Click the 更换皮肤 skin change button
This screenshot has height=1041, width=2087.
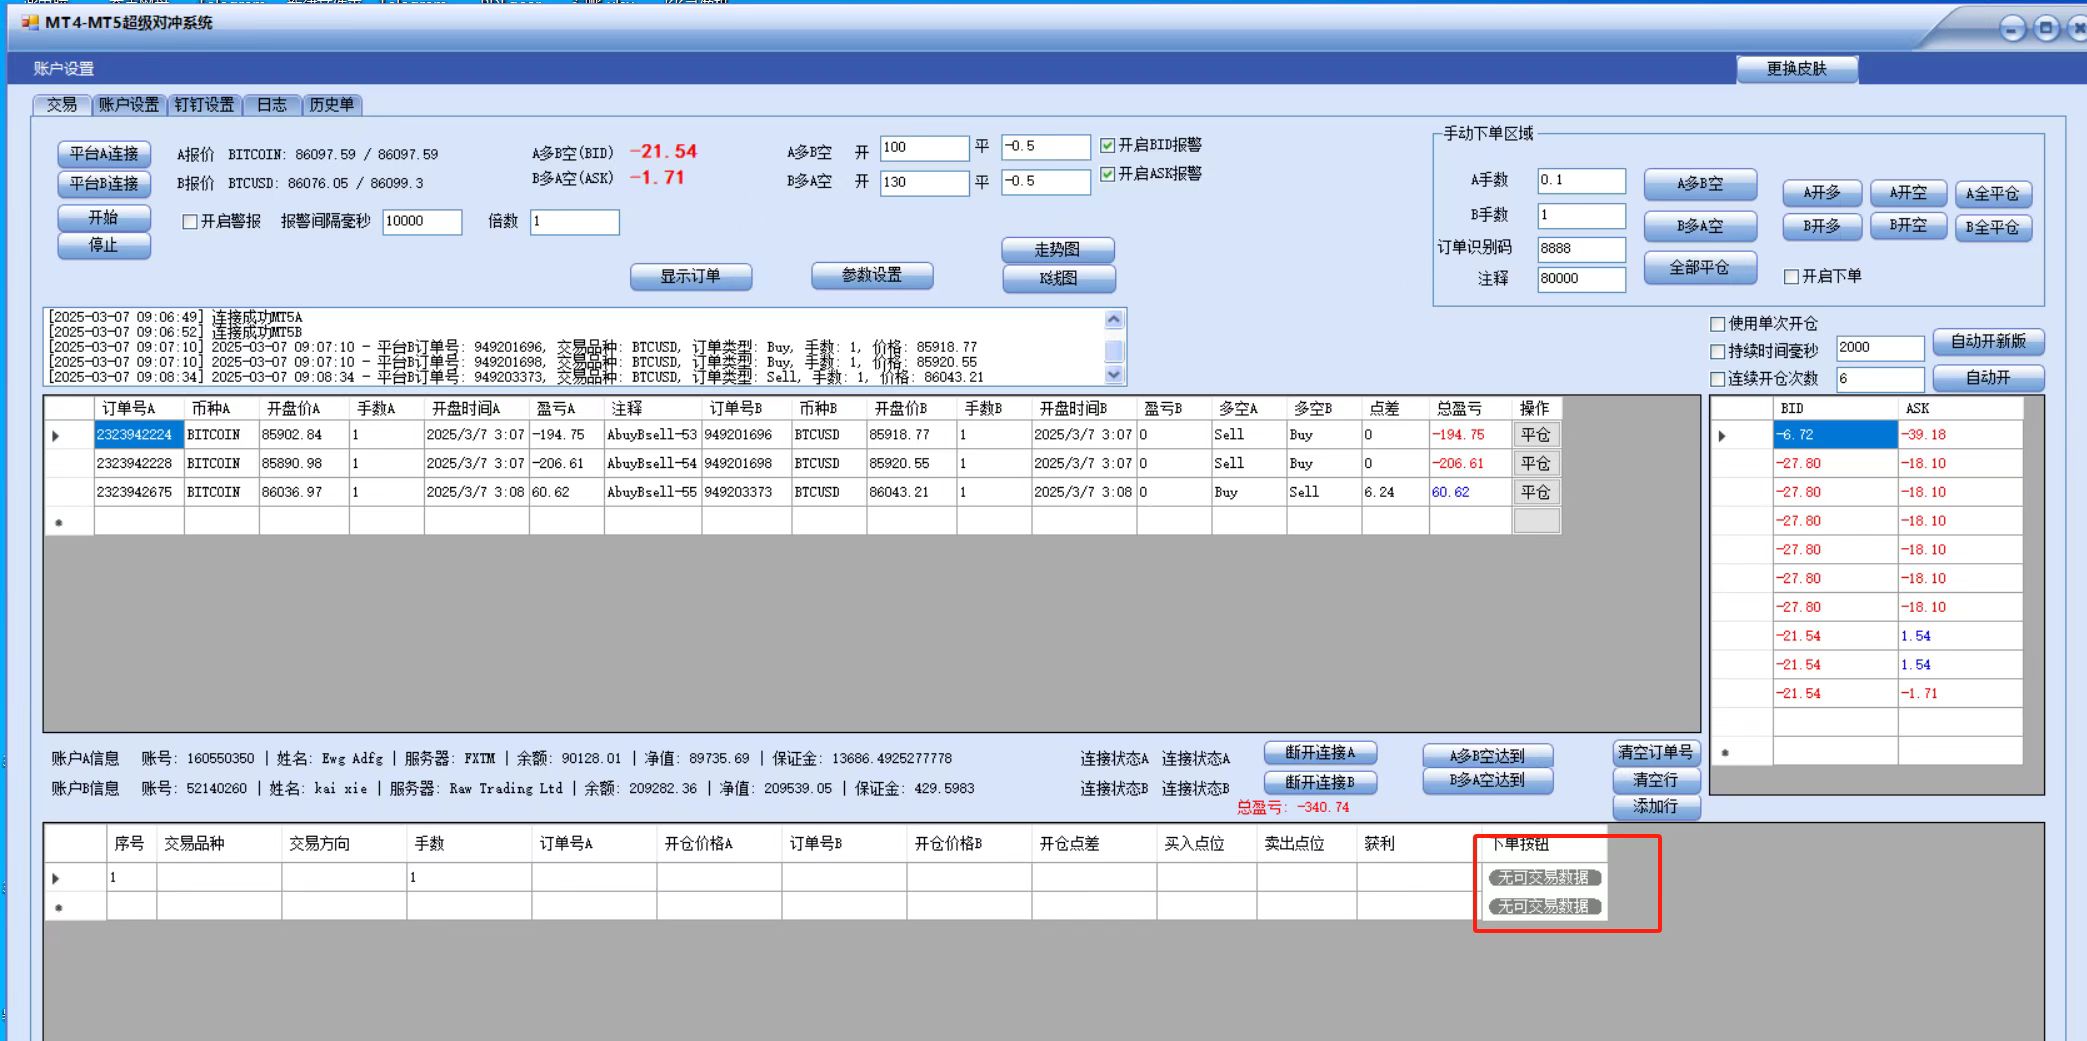click(x=1796, y=69)
